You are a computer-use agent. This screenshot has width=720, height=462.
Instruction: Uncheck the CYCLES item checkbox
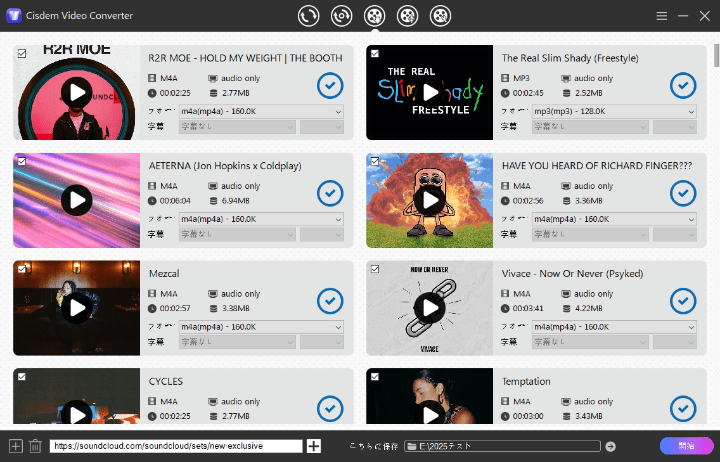[x=22, y=377]
